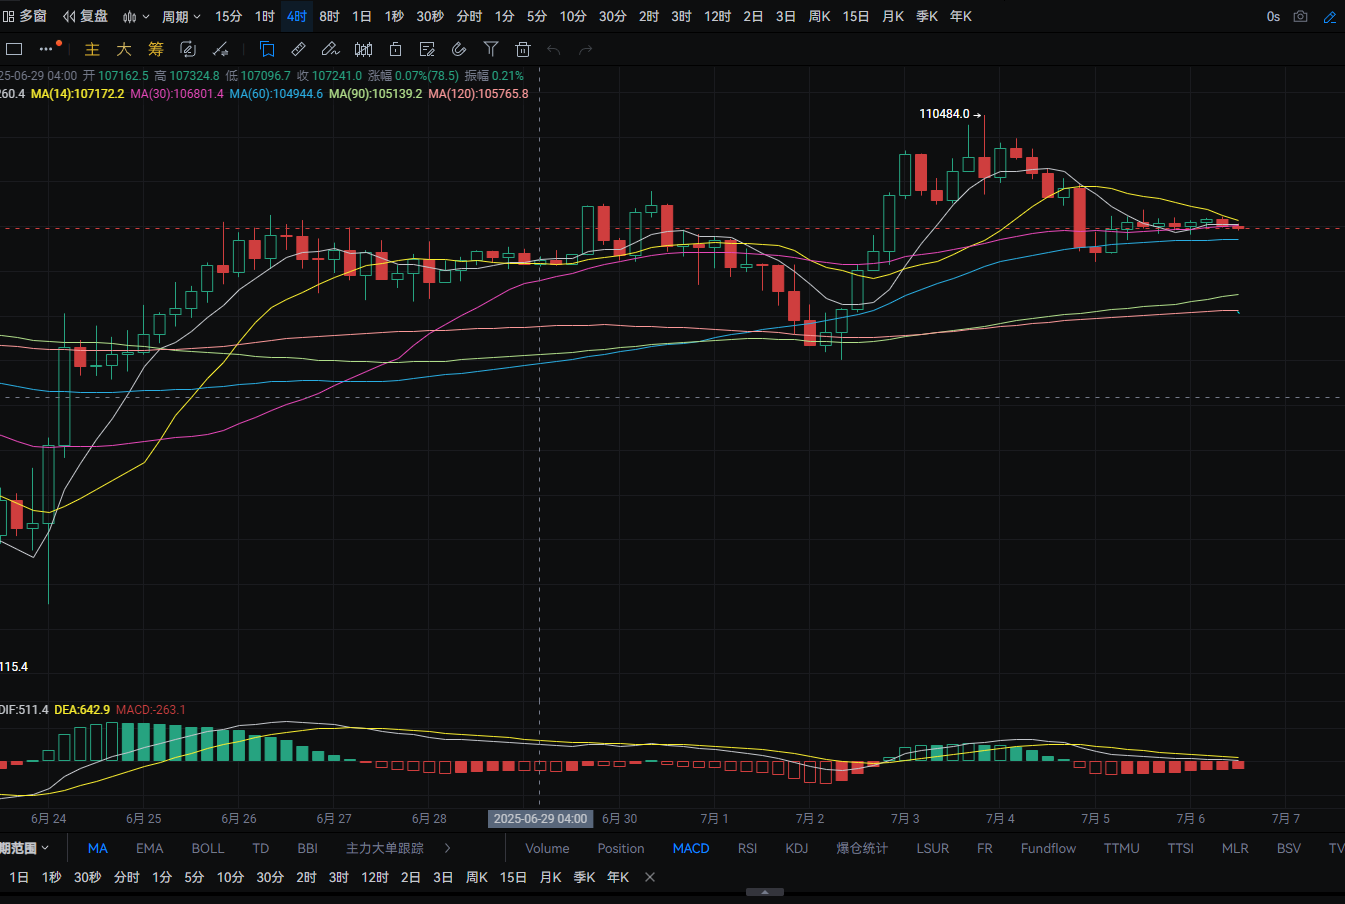This screenshot has width=1345, height=904.
Task: Activate the pen drawing tool
Action: (331, 49)
